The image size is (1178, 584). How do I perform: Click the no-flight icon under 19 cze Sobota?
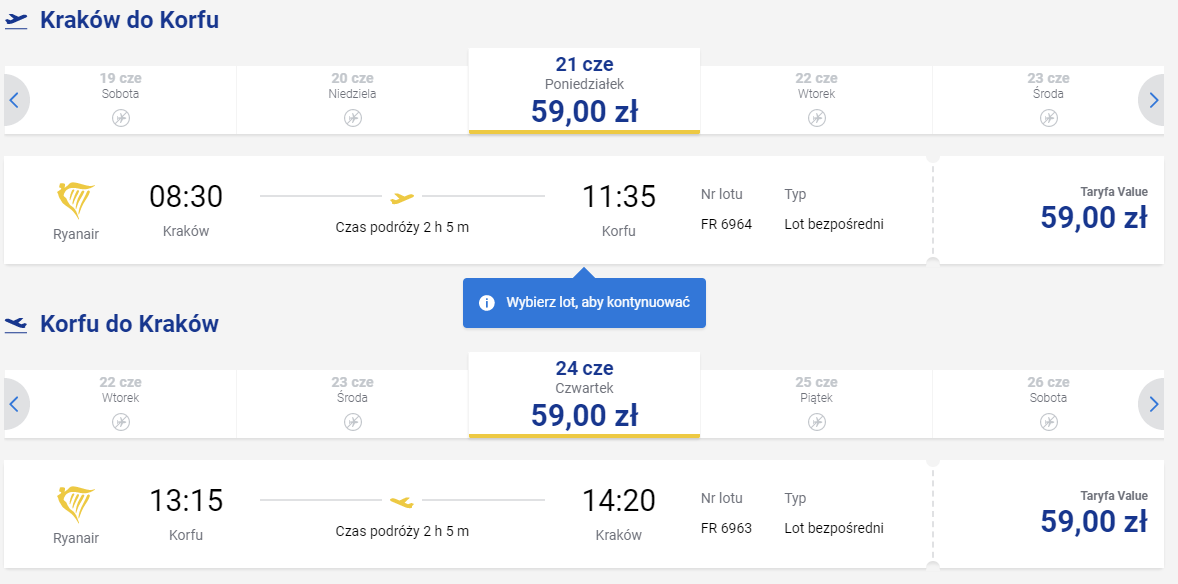click(121, 118)
